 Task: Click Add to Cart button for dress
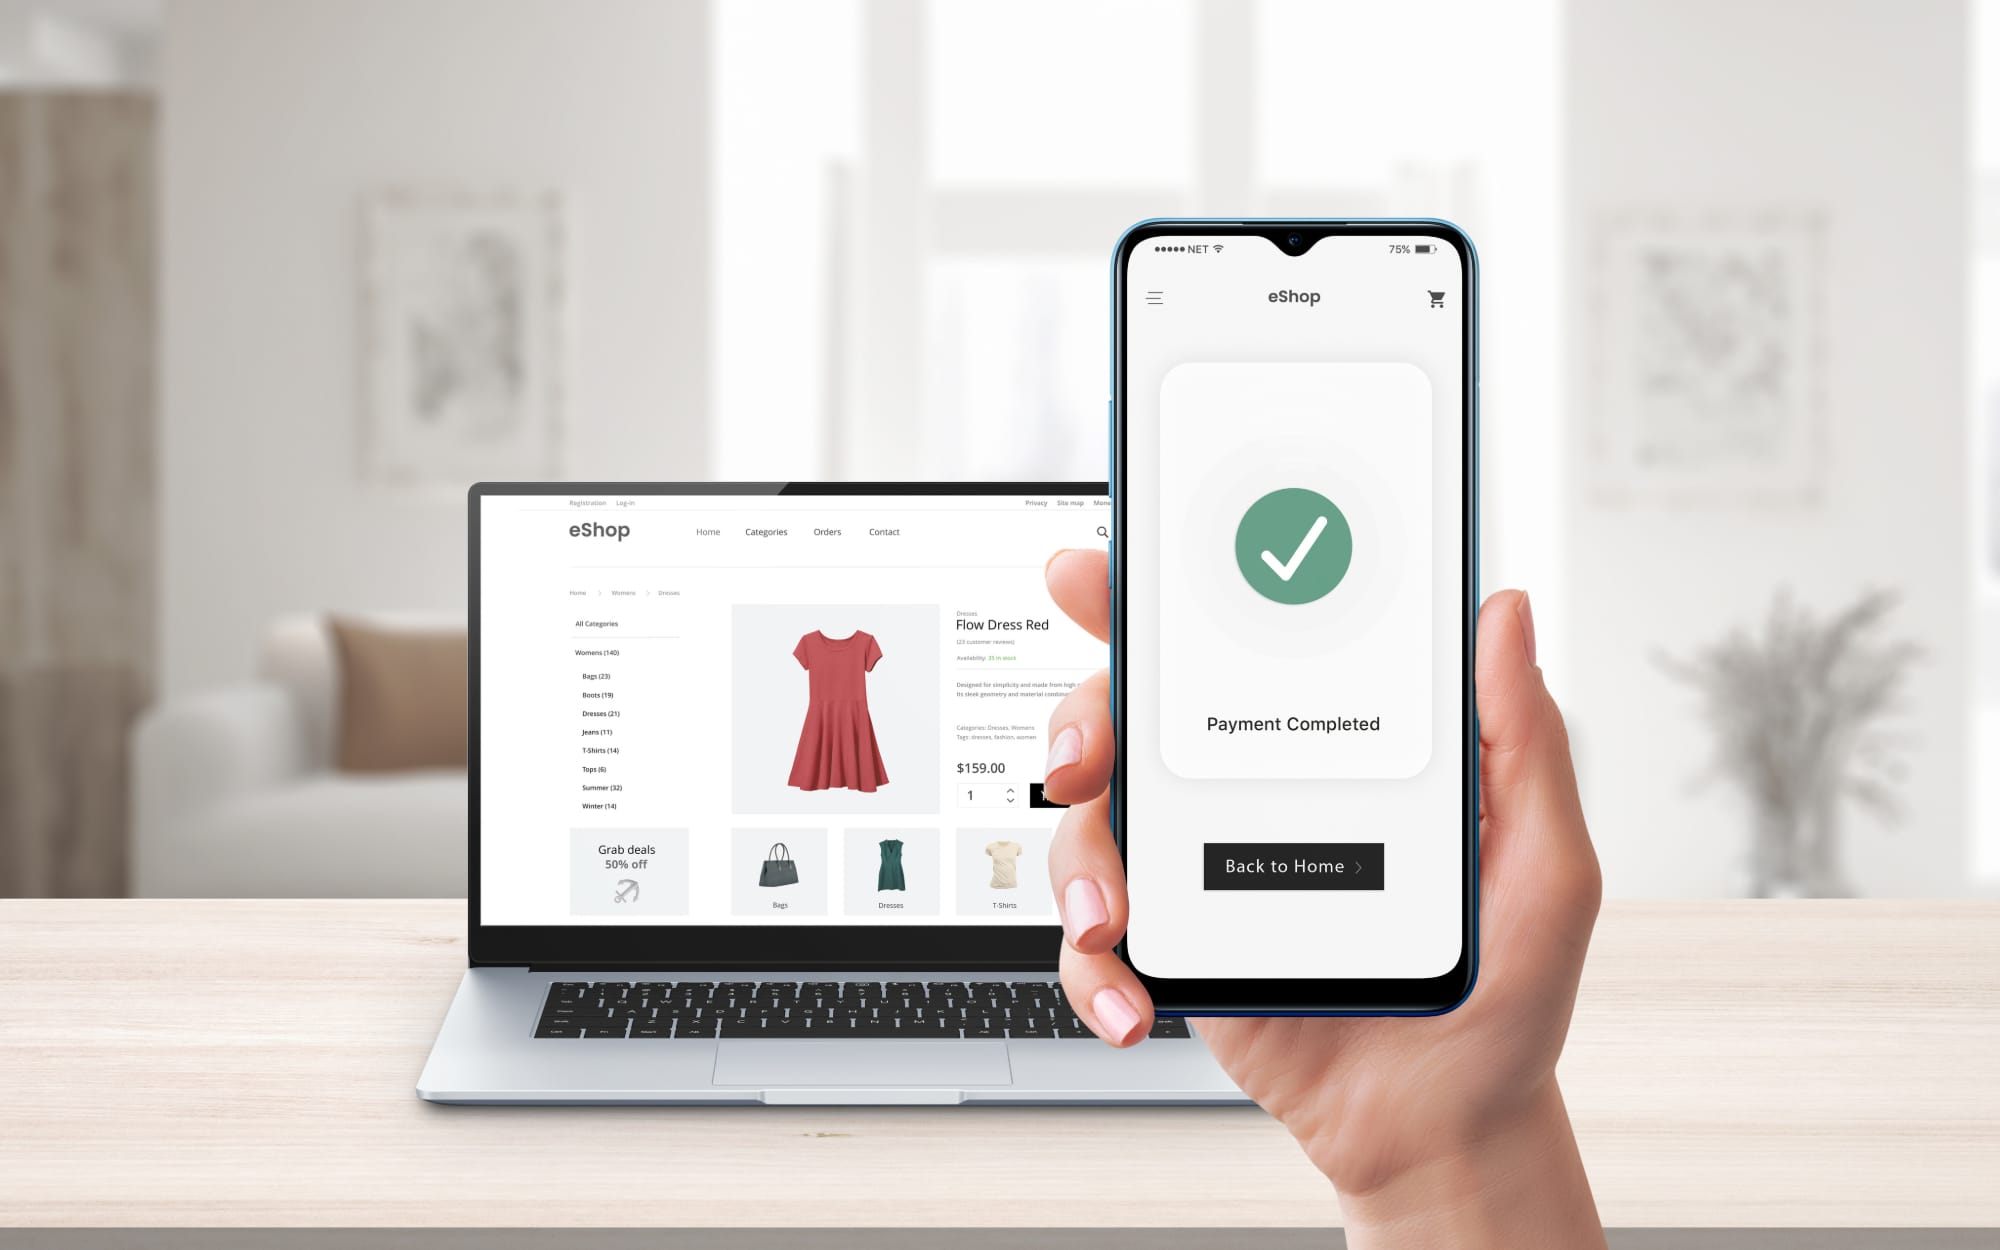(x=1048, y=795)
